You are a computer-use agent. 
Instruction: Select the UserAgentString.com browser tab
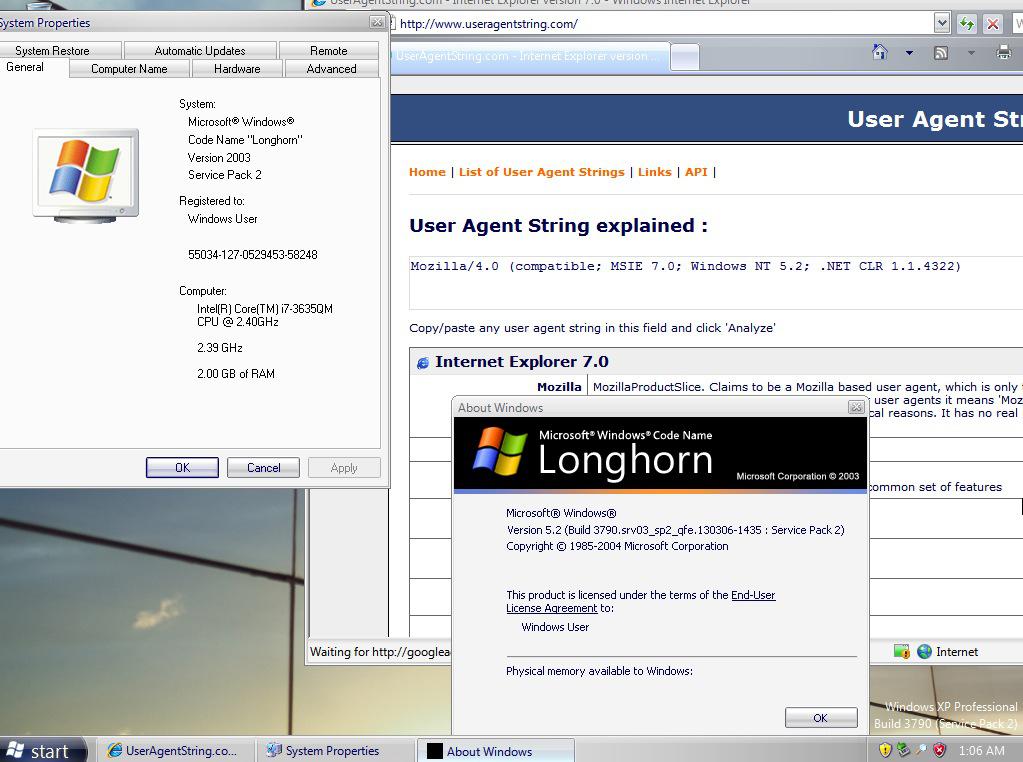pyautogui.click(x=528, y=56)
